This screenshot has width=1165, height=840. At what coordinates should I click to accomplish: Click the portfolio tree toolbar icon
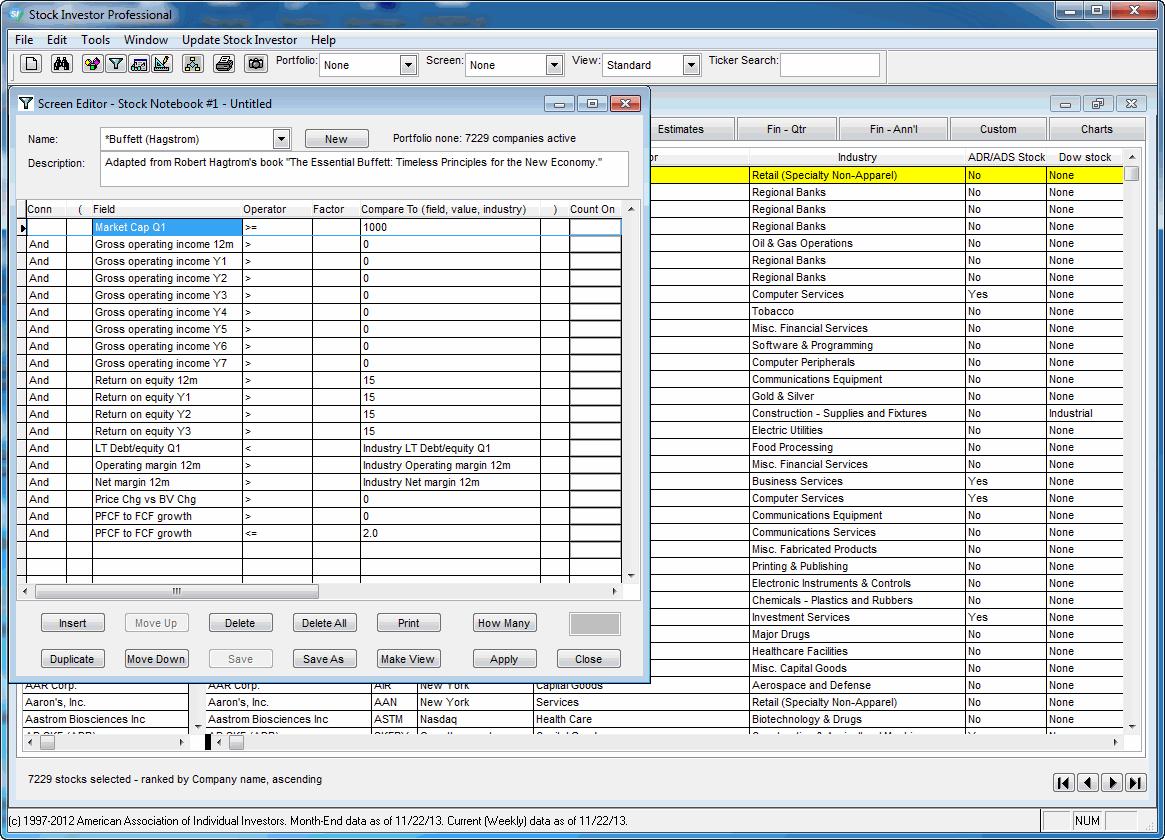(x=192, y=62)
